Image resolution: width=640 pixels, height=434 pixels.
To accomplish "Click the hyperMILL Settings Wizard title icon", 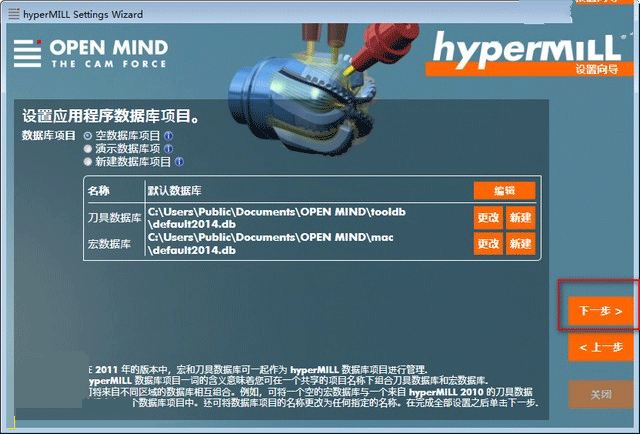I will [x=13, y=14].
